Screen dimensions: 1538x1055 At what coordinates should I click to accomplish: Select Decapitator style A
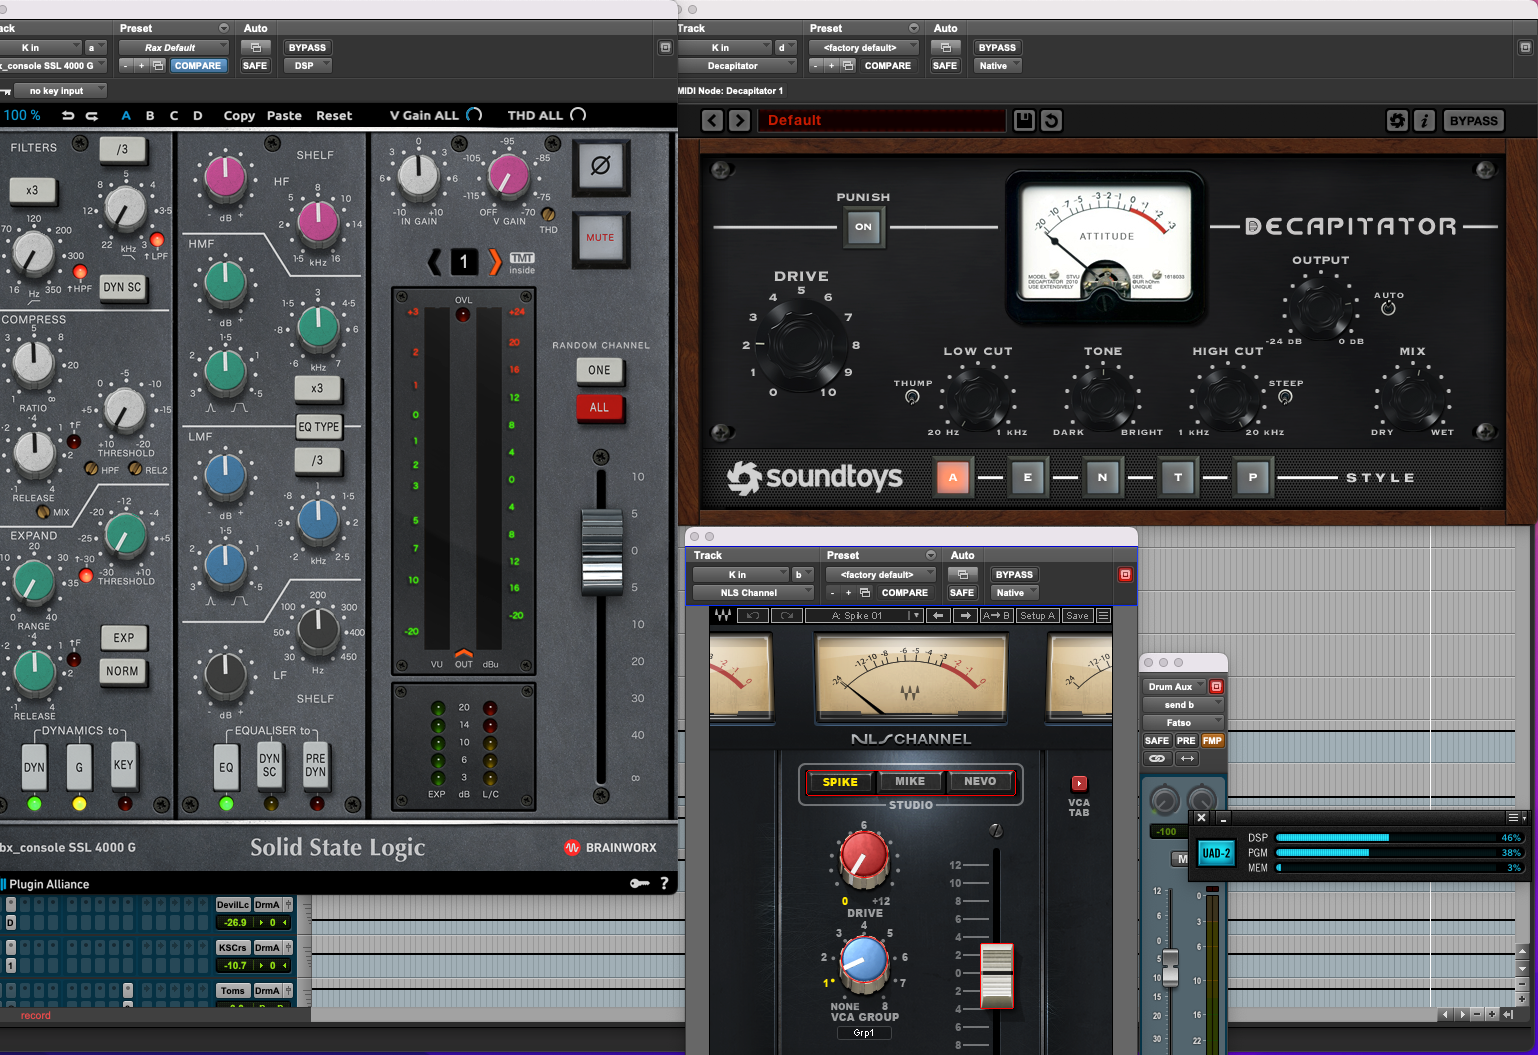point(953,478)
